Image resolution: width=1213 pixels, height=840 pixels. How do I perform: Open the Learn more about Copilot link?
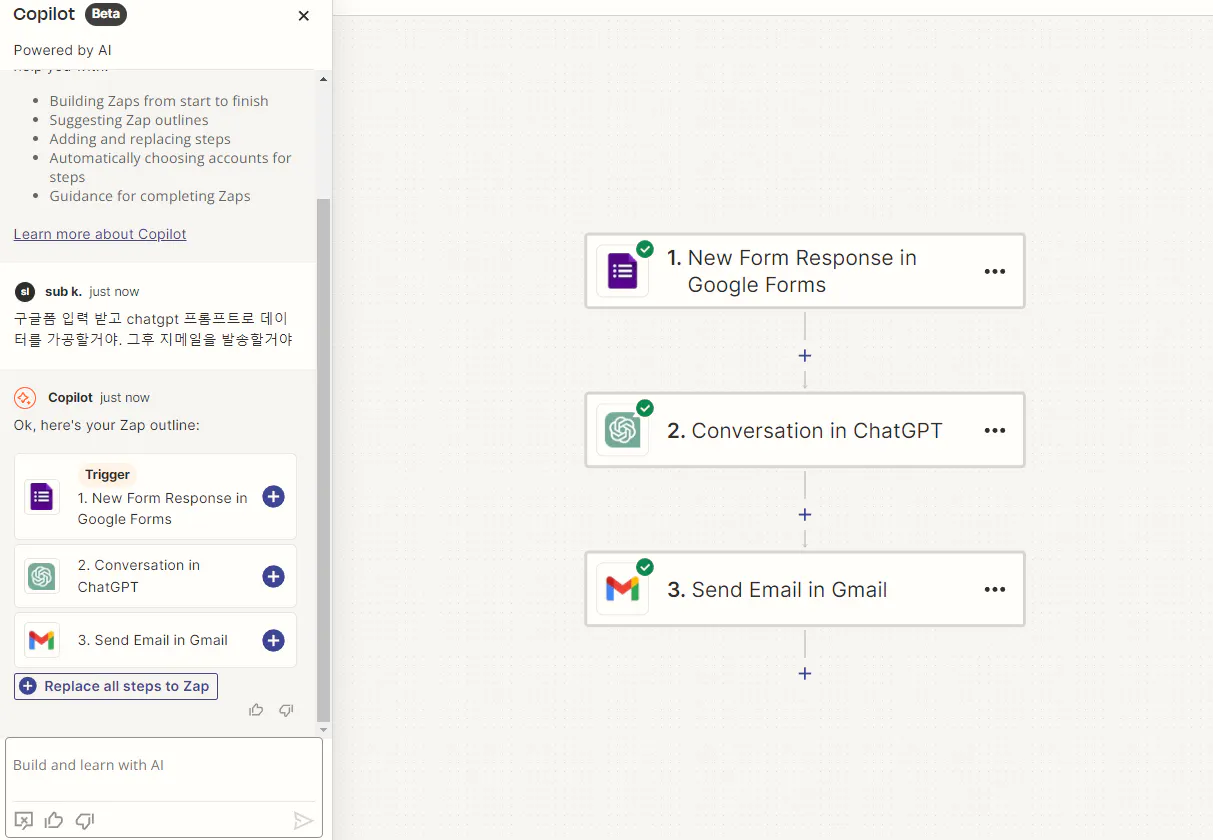click(x=100, y=234)
